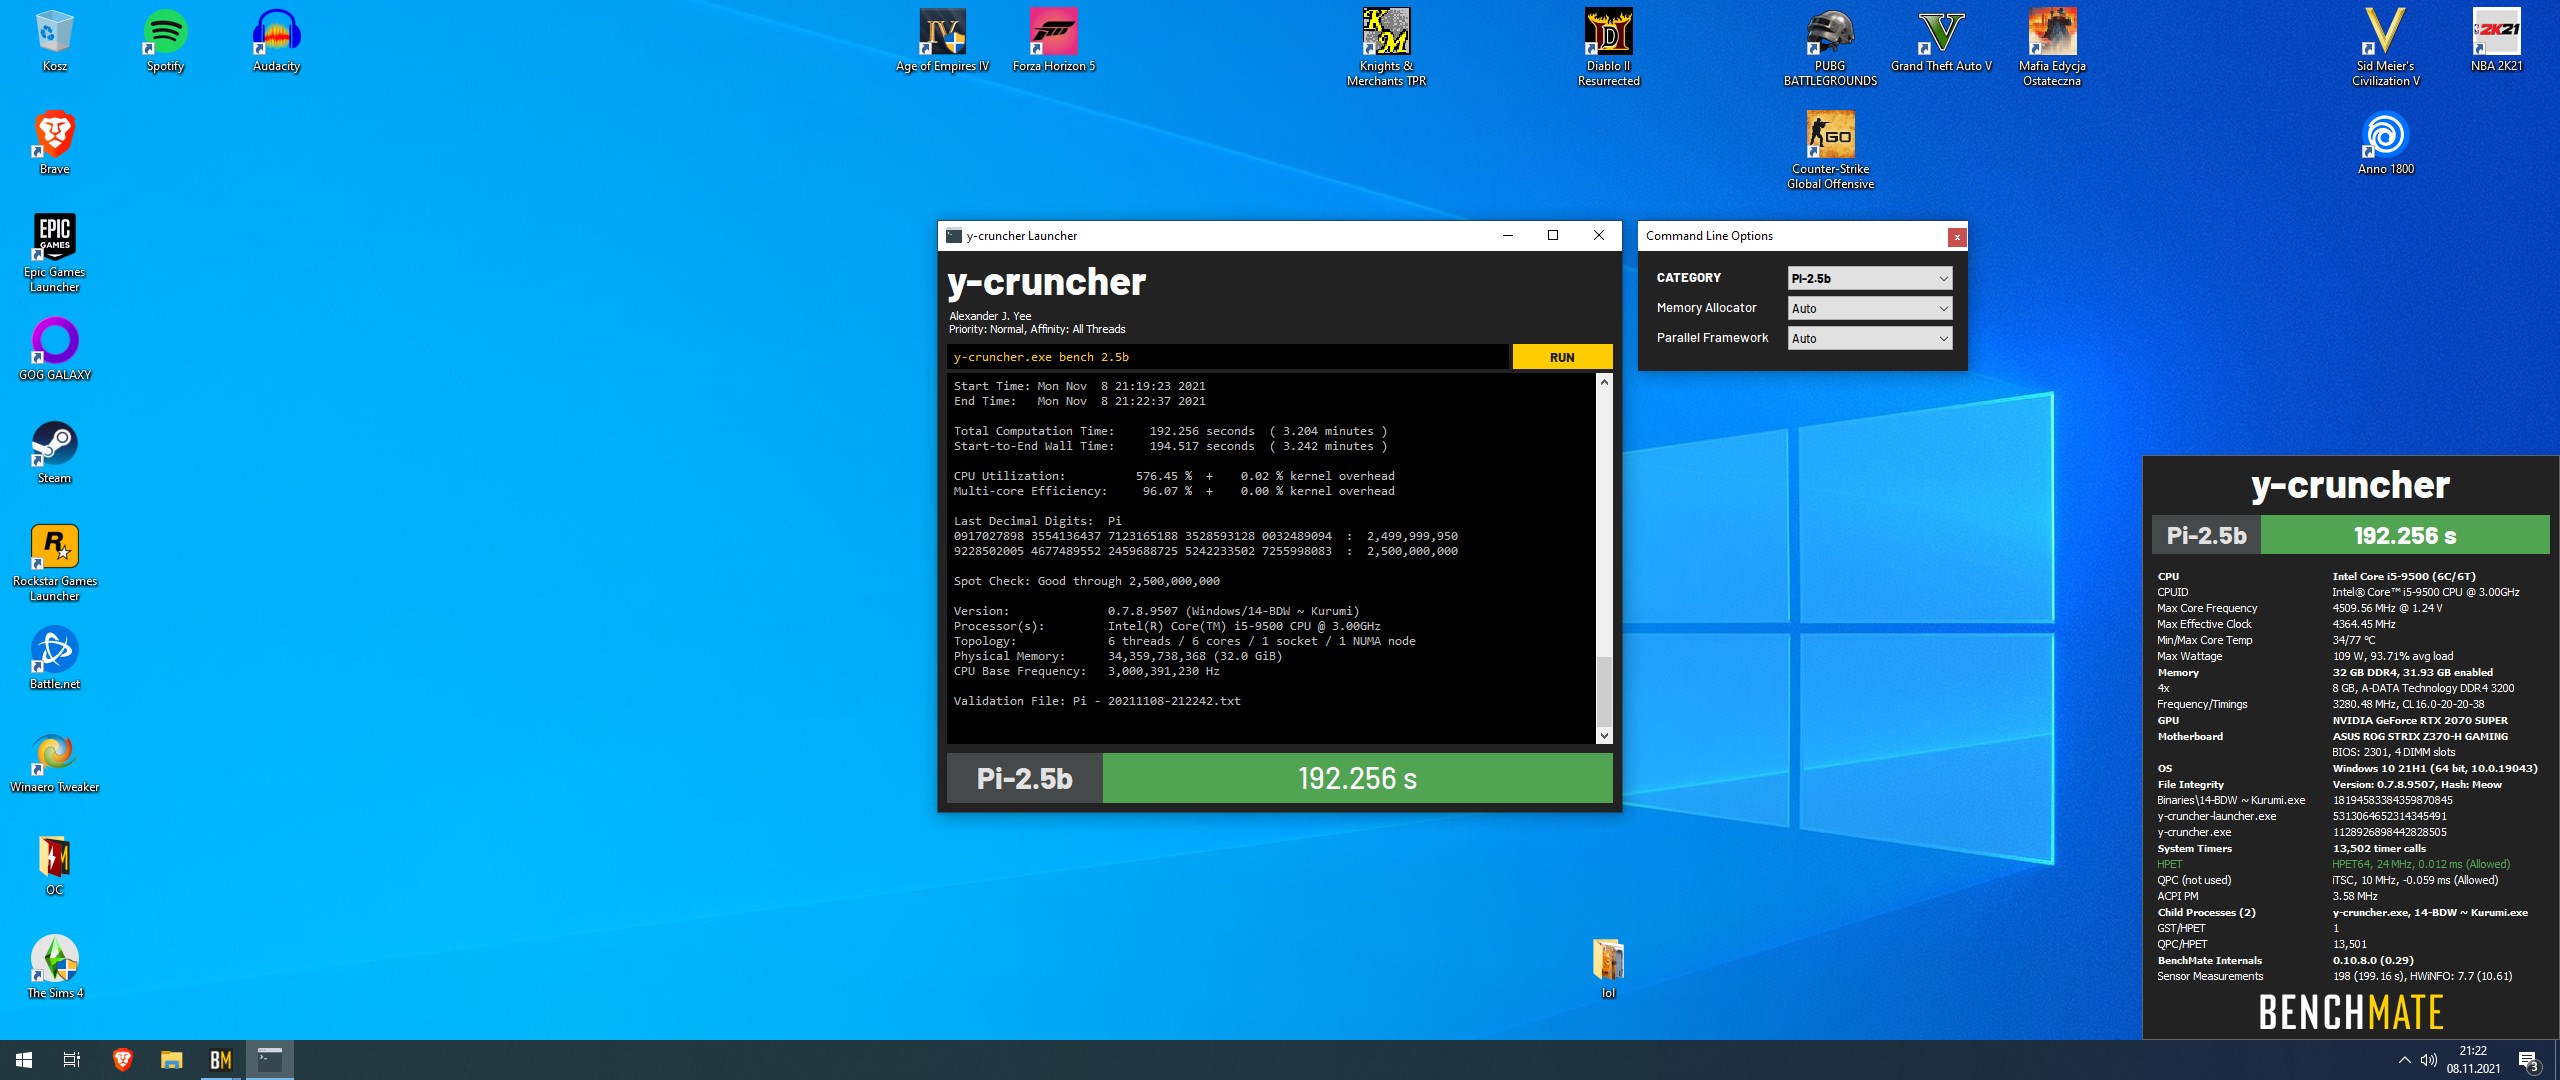The height and width of the screenshot is (1080, 2560).
Task: Open the taskbar clock showing 21:22
Action: coord(2473,1060)
